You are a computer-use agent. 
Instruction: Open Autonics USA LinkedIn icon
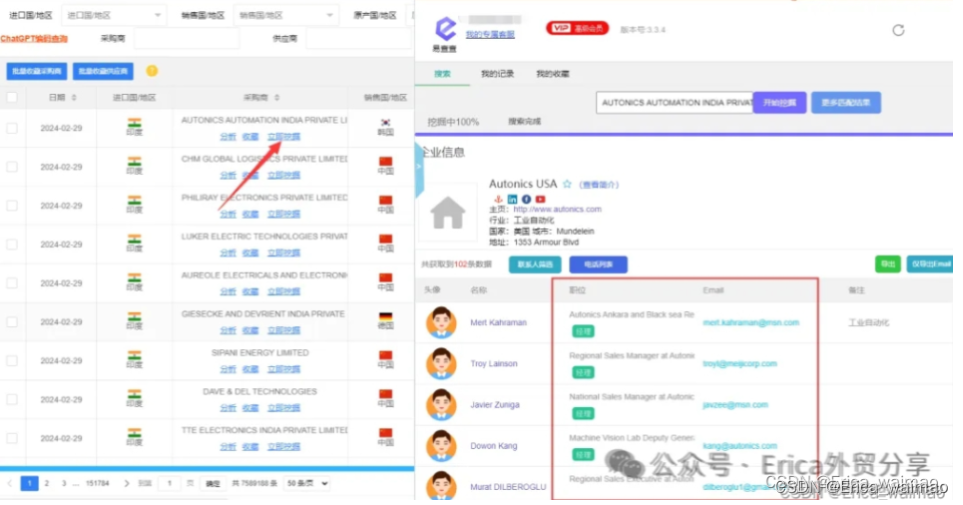coord(512,199)
